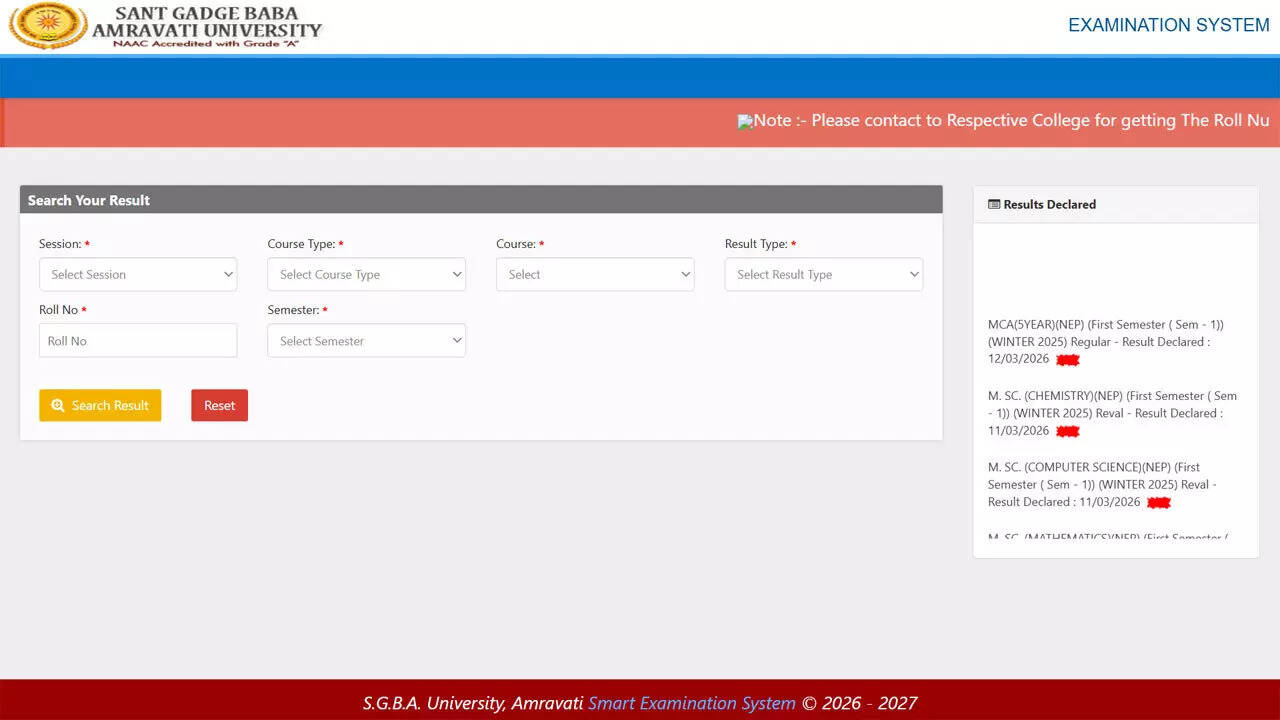Click inside the Roll No input field

[138, 340]
